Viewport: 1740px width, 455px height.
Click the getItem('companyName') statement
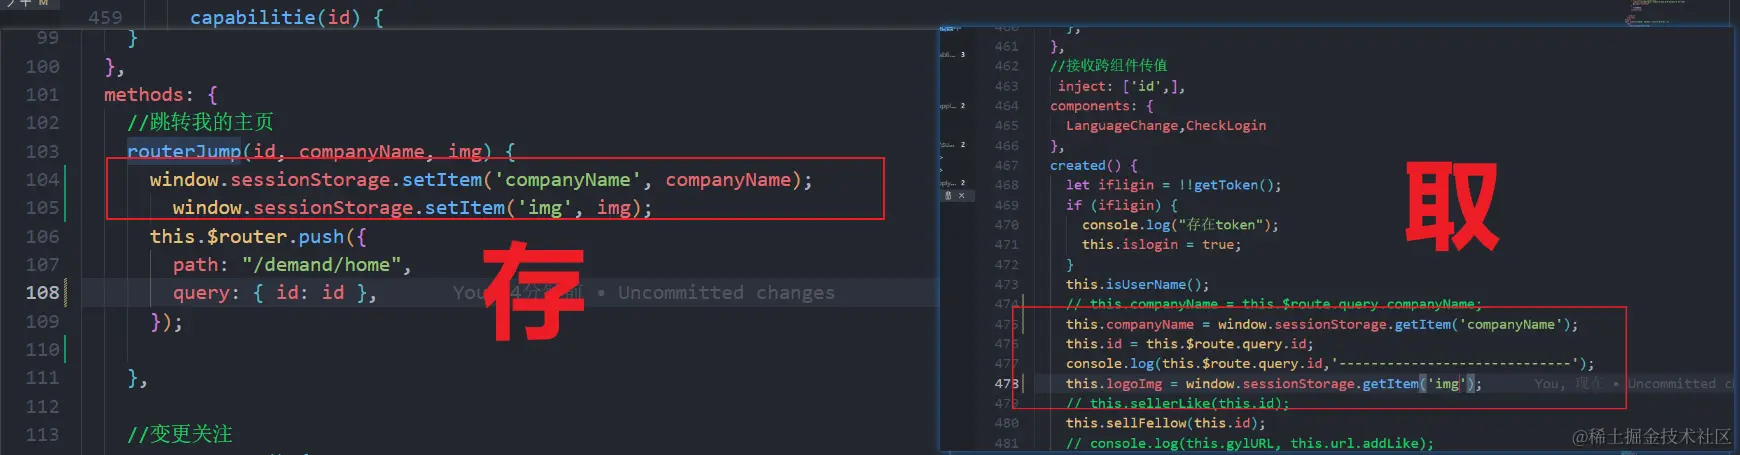coord(1322,324)
